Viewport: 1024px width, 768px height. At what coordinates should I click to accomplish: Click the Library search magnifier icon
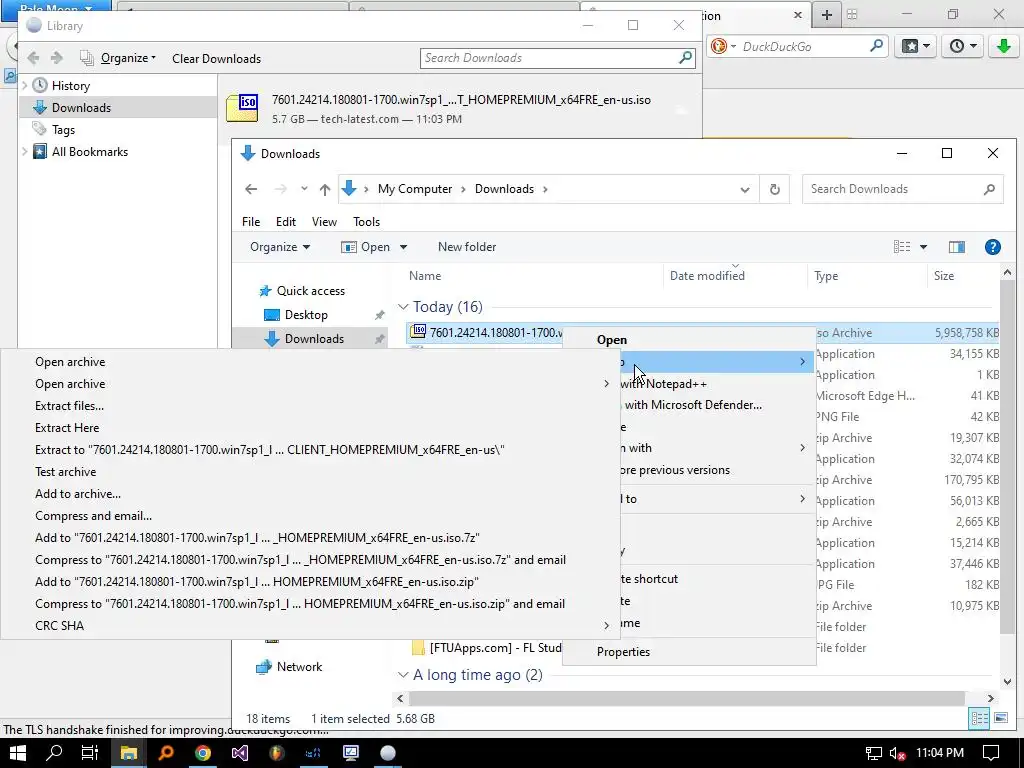pyautogui.click(x=685, y=57)
